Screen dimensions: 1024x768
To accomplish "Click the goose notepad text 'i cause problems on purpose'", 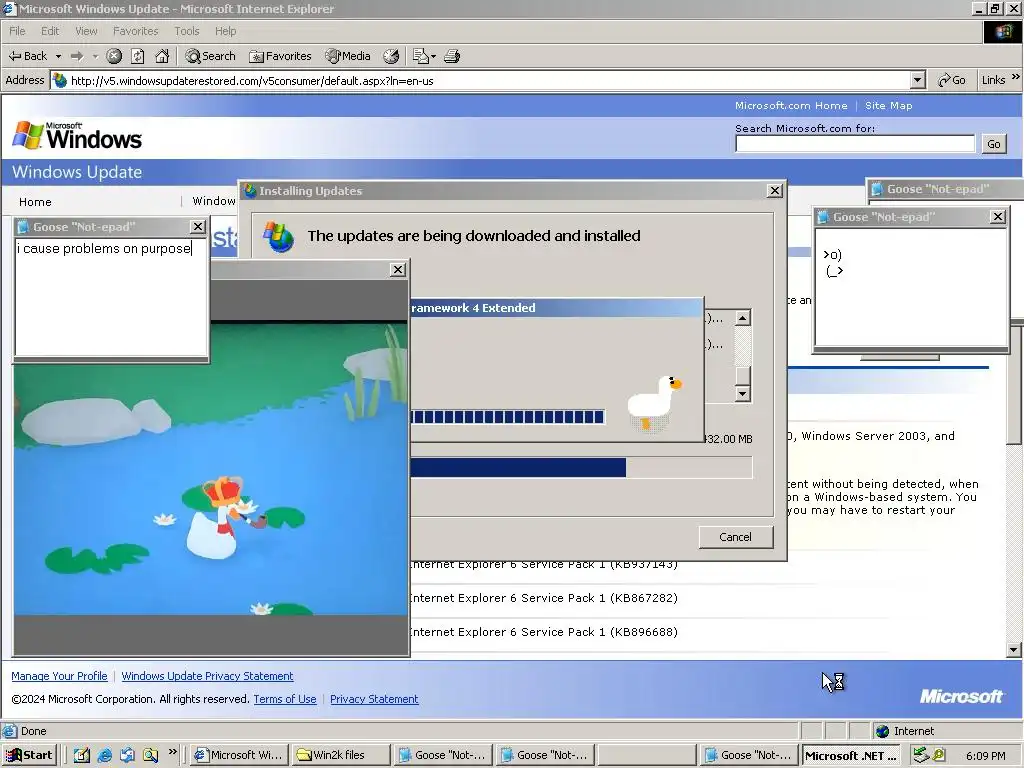I will (x=104, y=248).
